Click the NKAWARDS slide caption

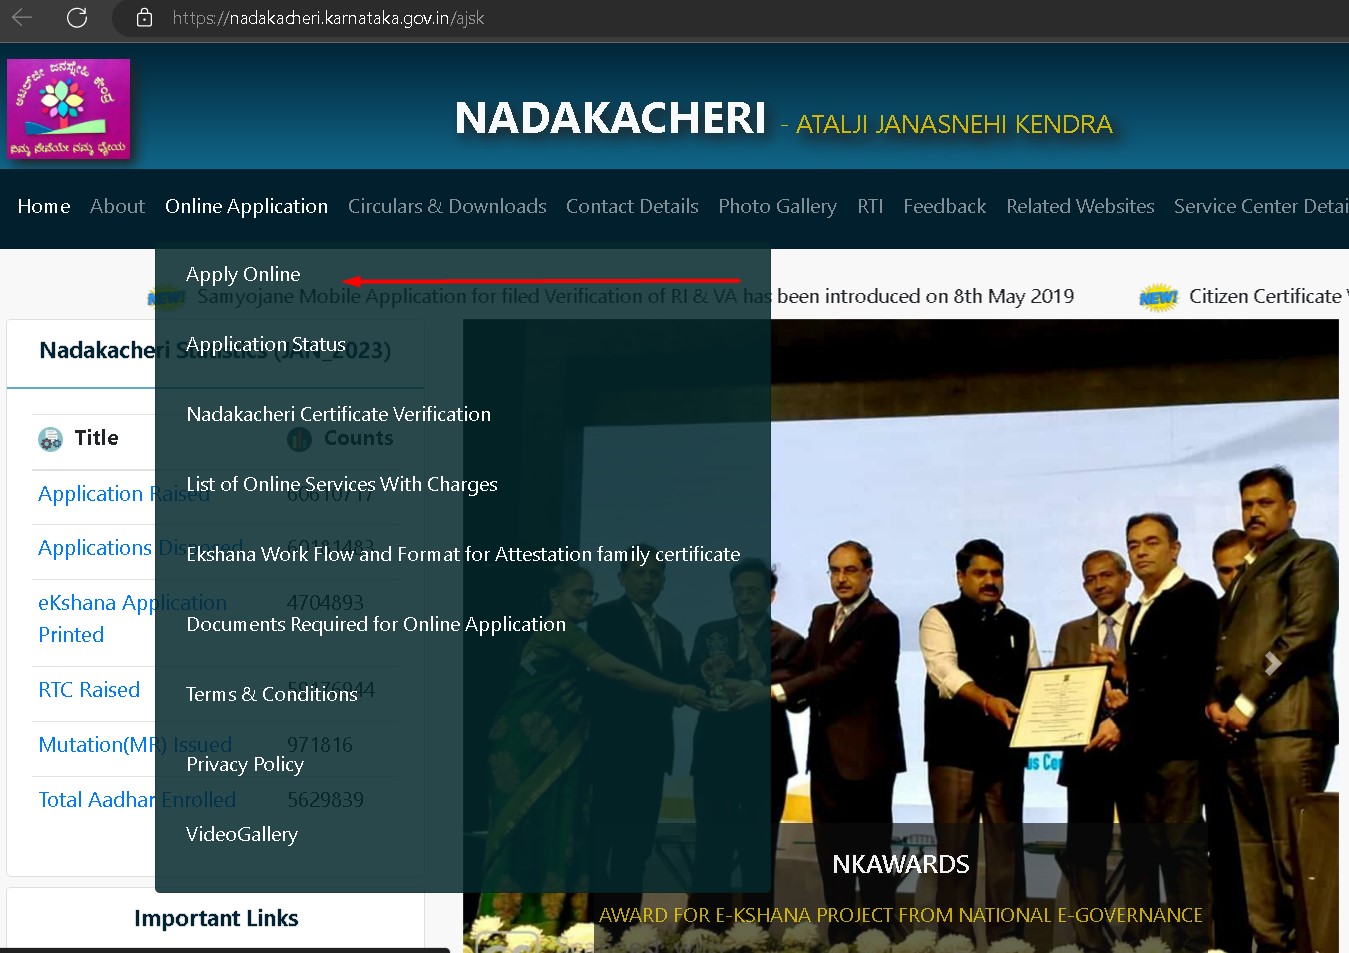(x=901, y=864)
